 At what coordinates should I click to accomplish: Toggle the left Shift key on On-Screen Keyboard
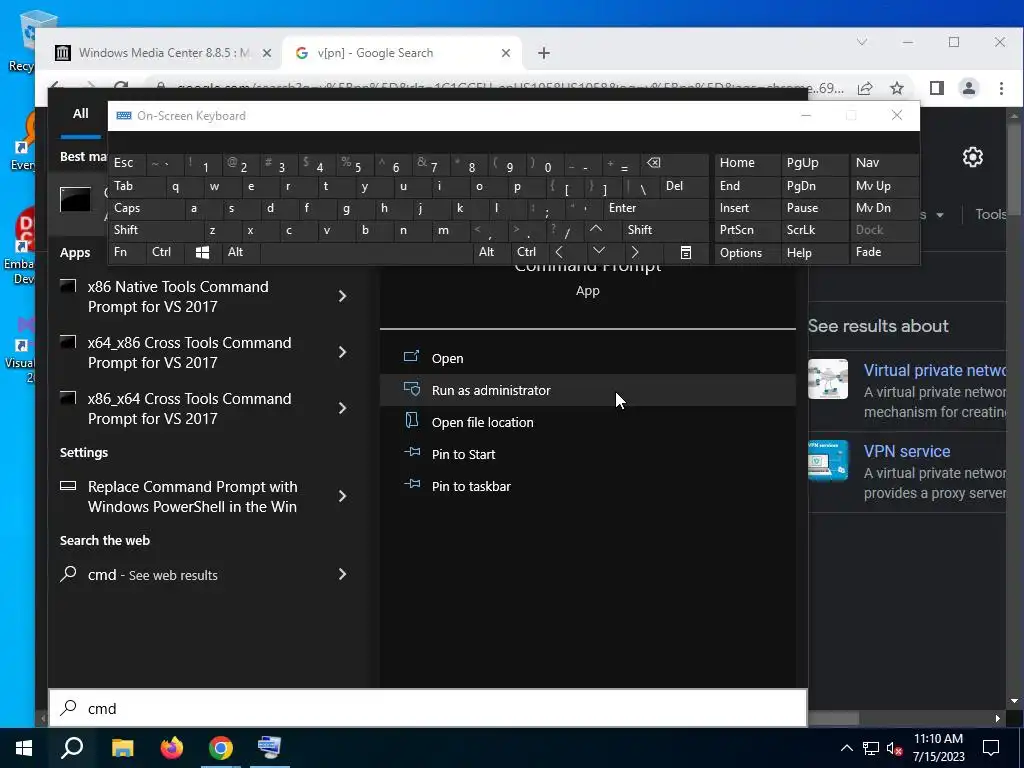point(155,230)
